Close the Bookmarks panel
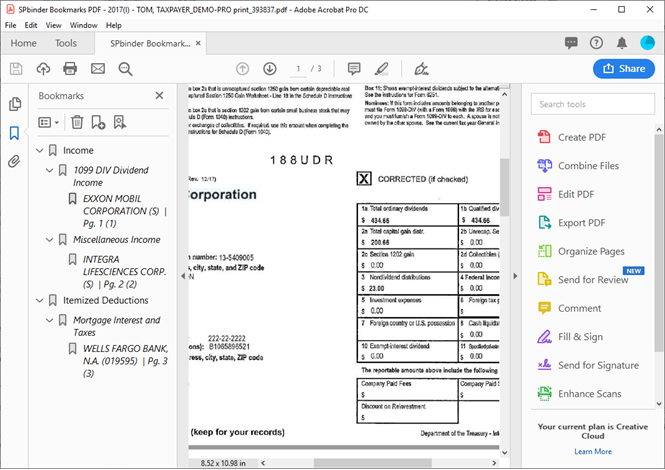The width and height of the screenshot is (665, 470). [x=159, y=96]
